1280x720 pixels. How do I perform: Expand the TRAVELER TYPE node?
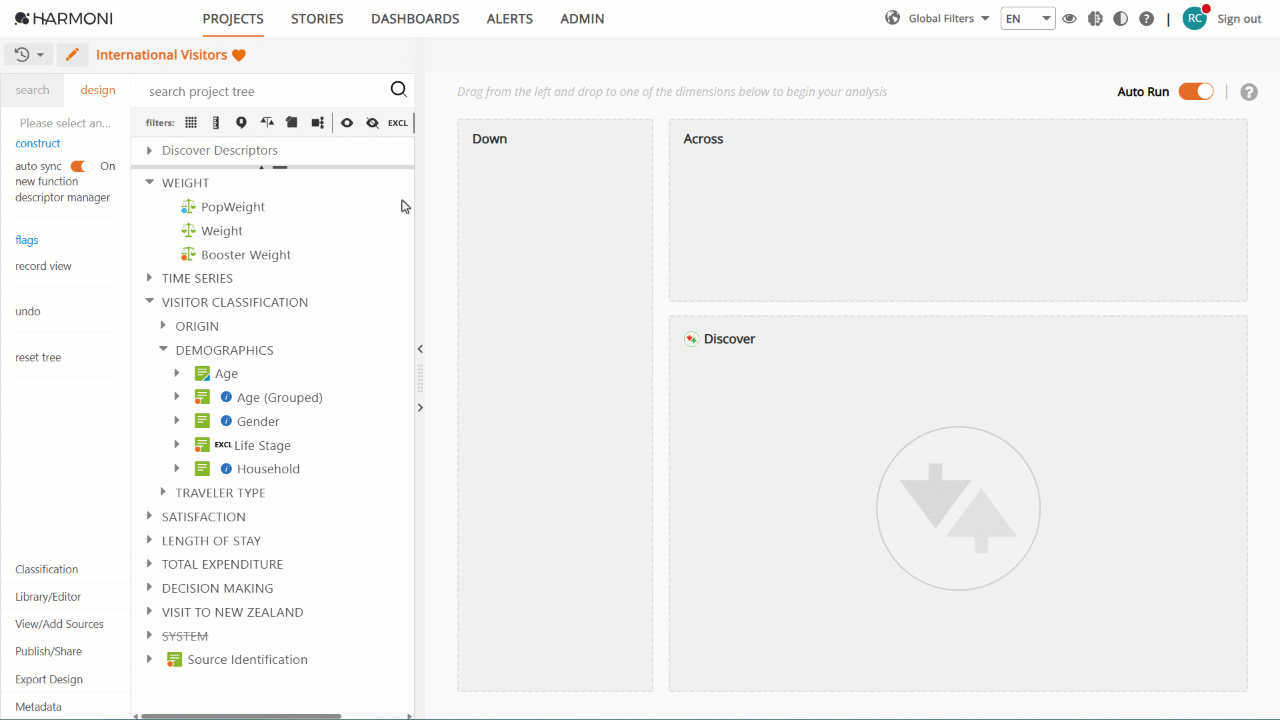tap(164, 493)
